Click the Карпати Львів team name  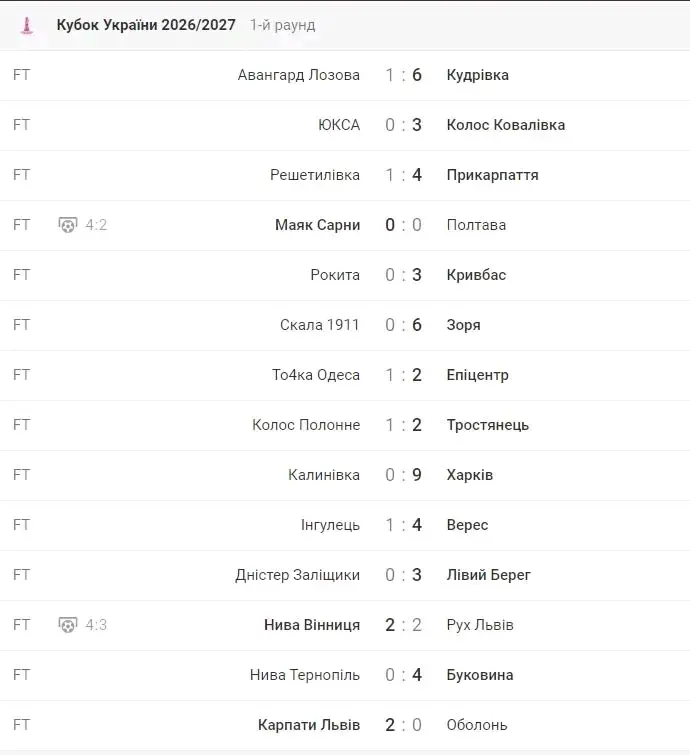[x=309, y=725]
